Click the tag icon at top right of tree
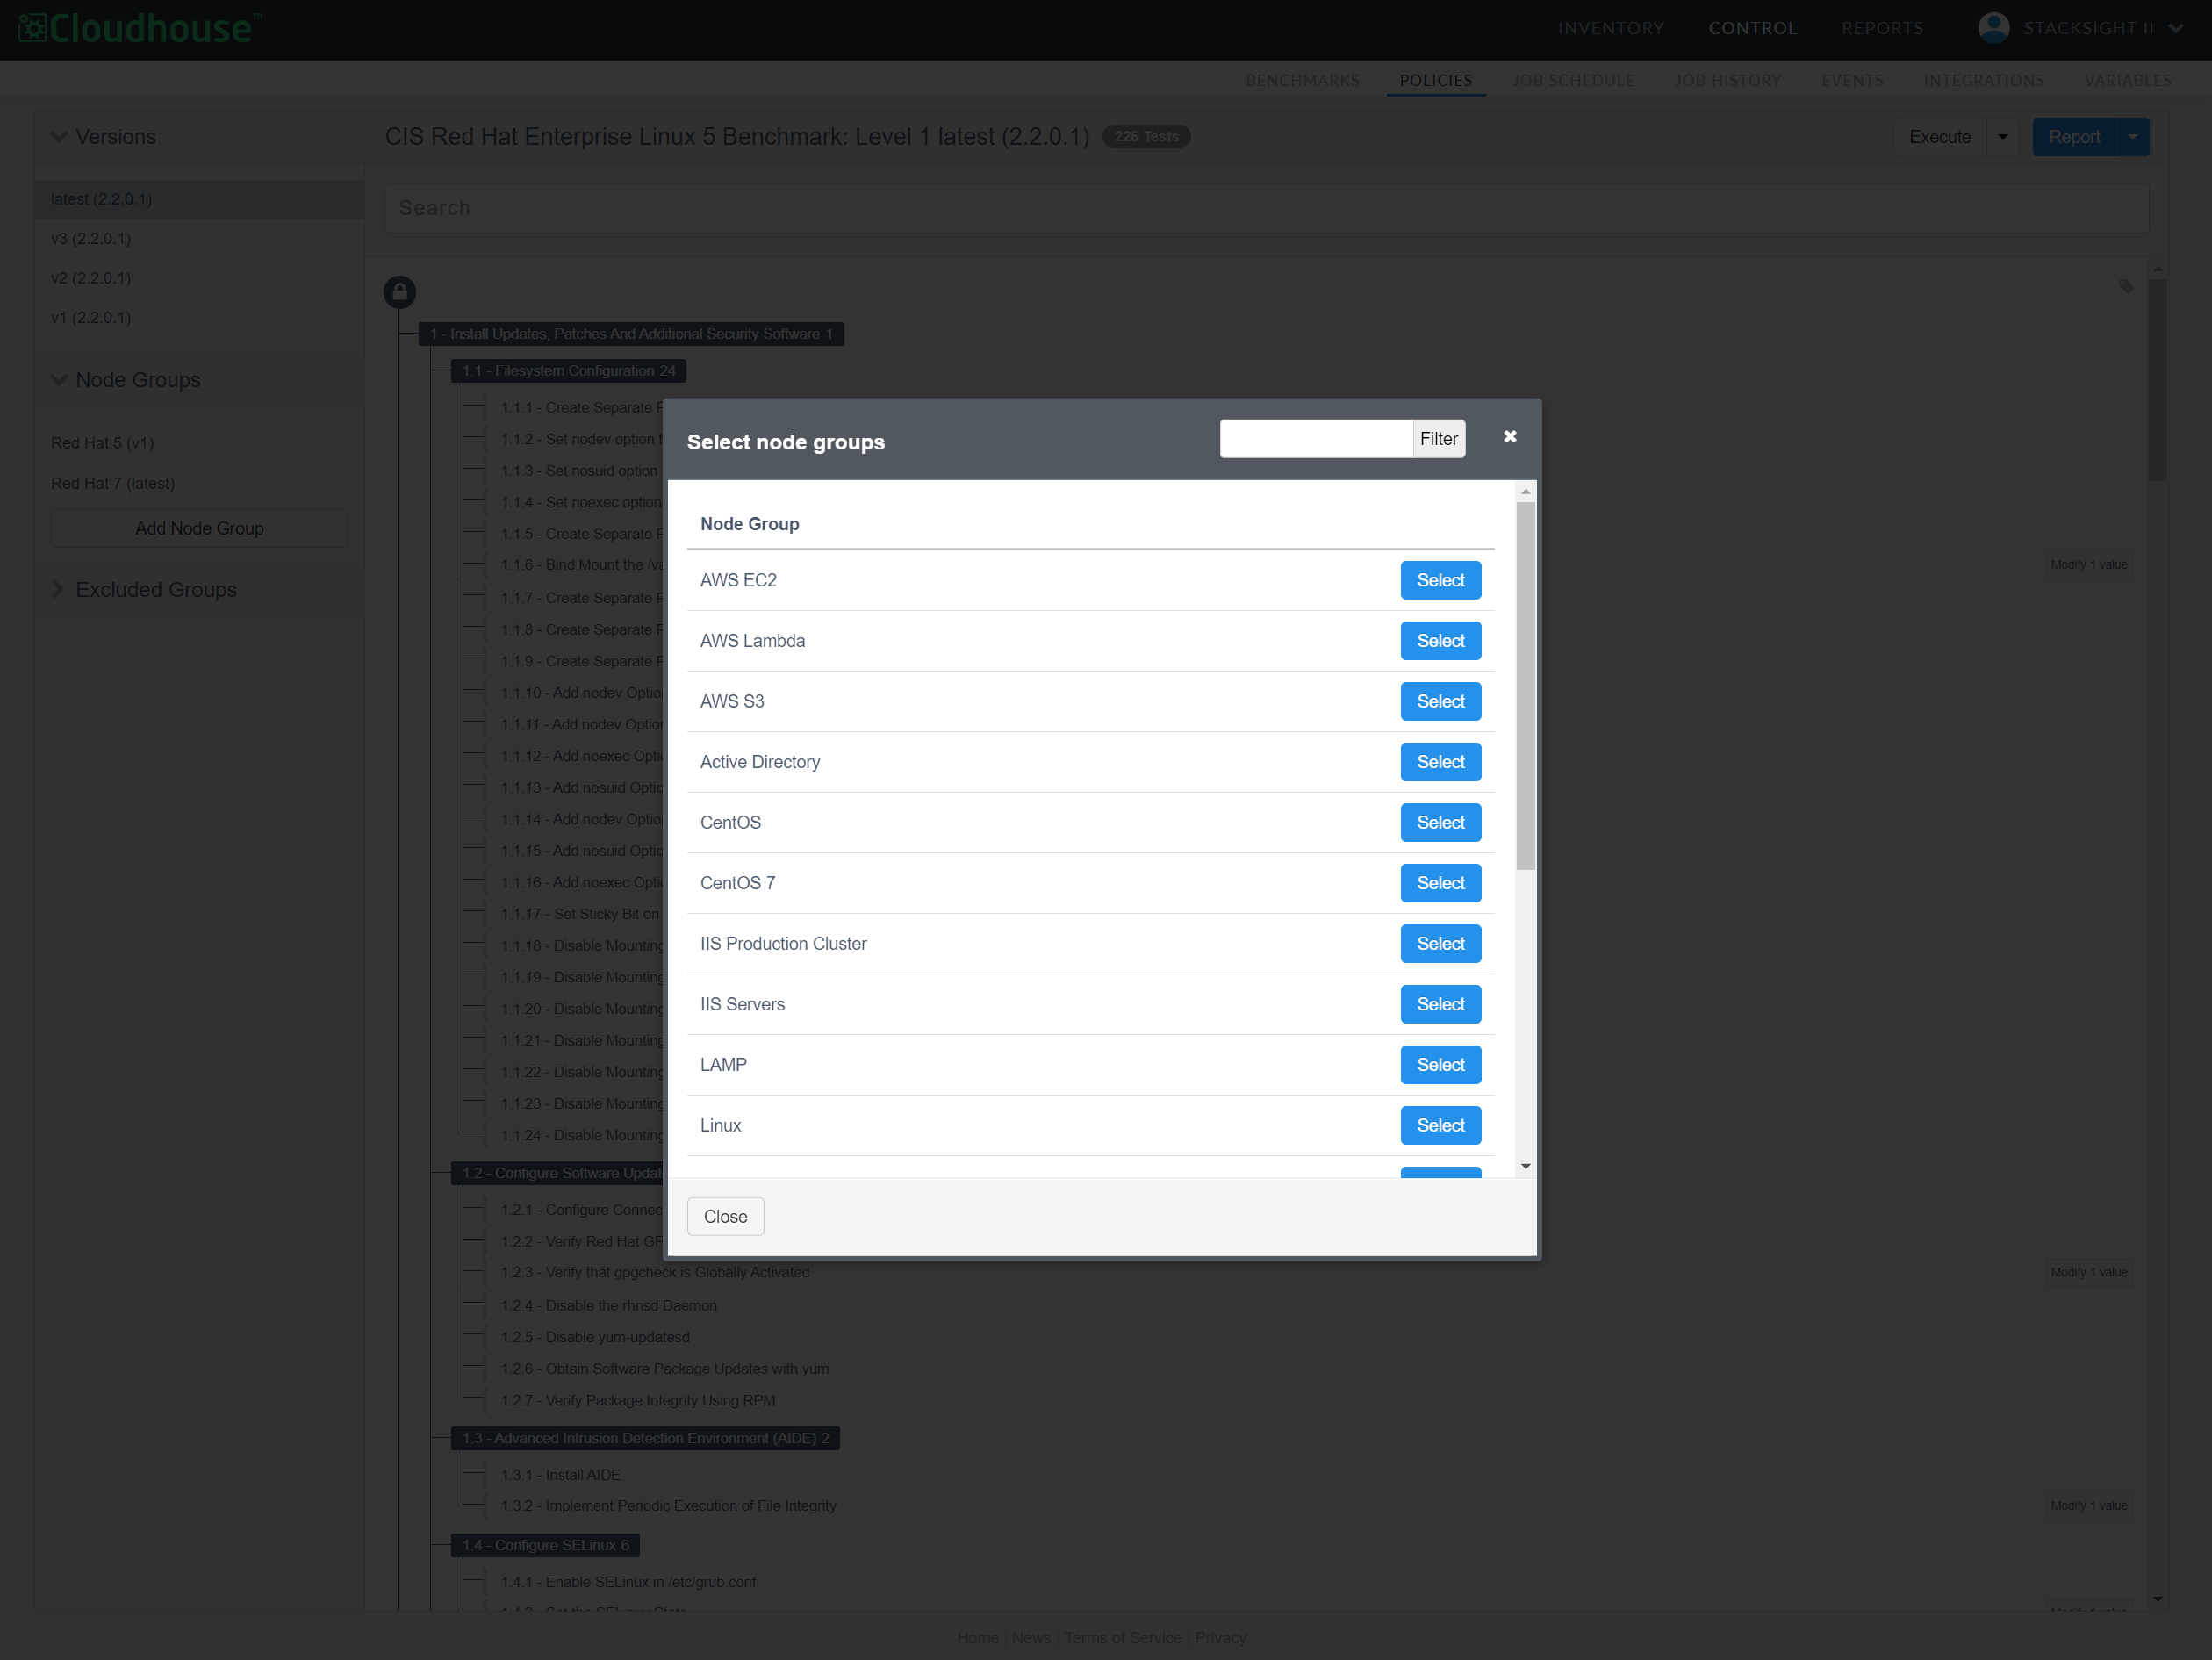The height and width of the screenshot is (1660, 2212). click(2126, 287)
